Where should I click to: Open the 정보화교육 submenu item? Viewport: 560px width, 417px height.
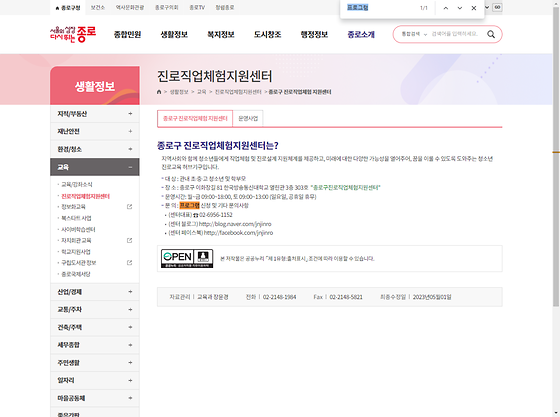pos(73,207)
